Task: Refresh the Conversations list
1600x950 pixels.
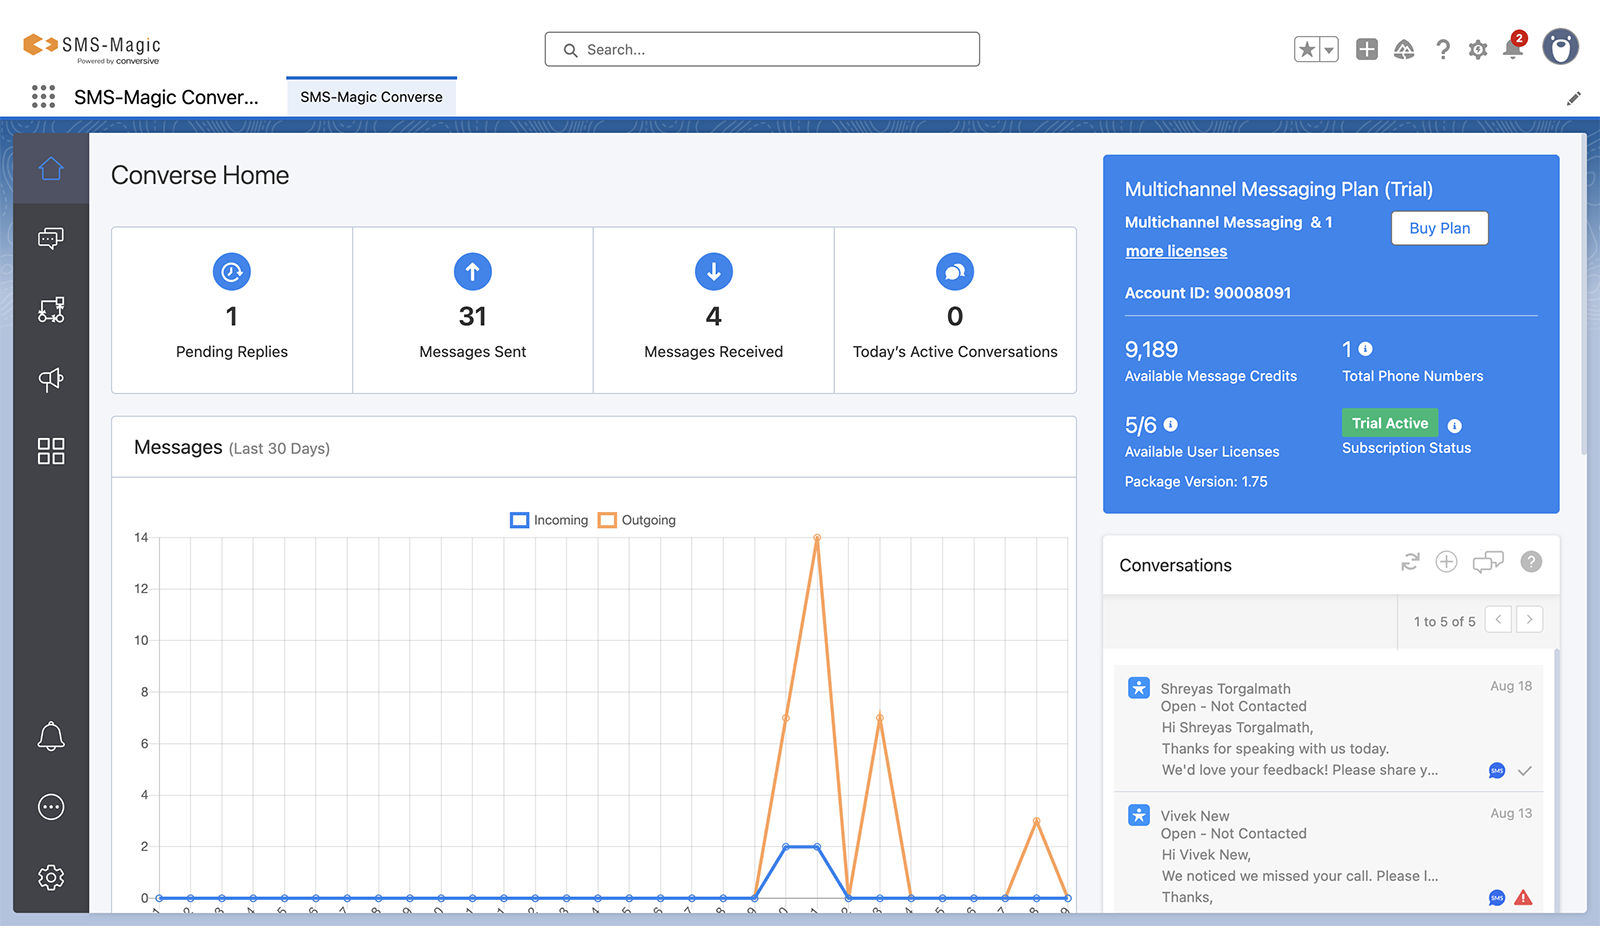Action: click(1410, 562)
